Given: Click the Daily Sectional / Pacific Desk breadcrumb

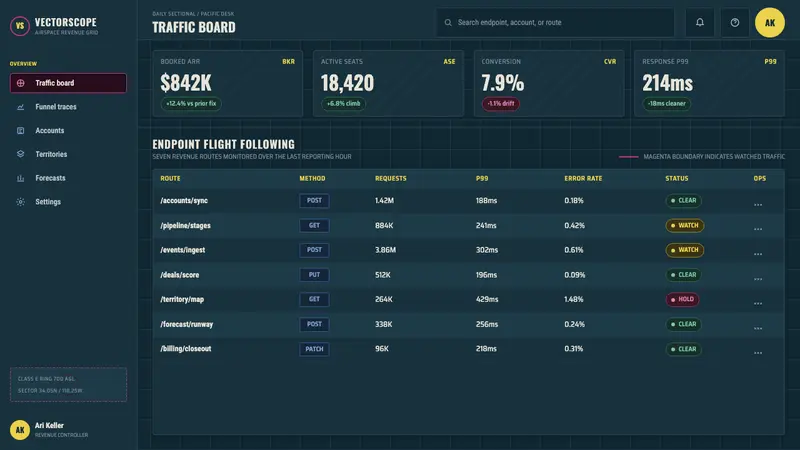Looking at the screenshot, I should click(193, 14).
